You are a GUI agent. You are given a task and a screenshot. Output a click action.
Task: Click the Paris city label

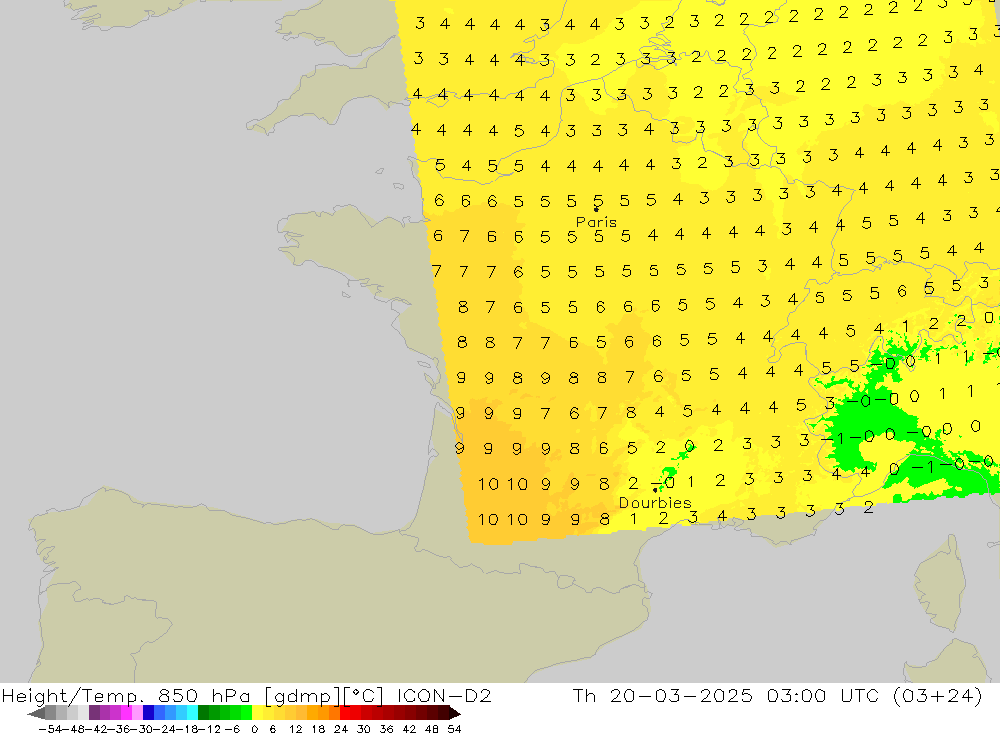point(596,222)
